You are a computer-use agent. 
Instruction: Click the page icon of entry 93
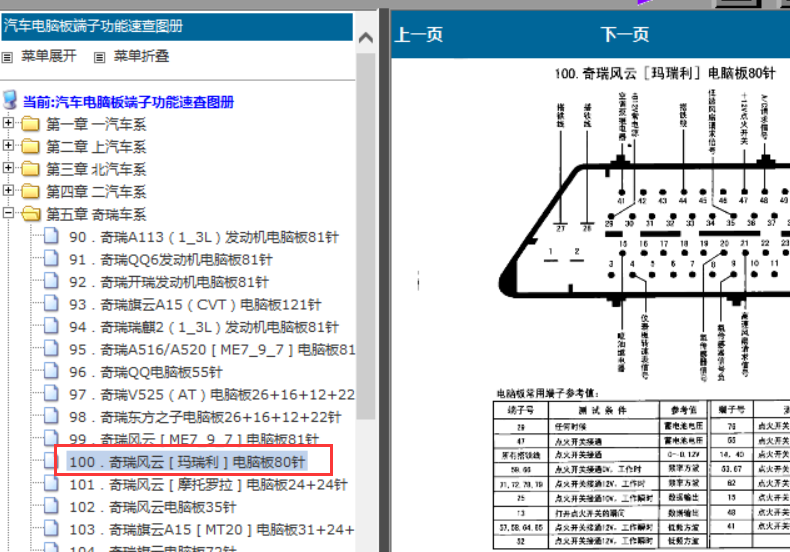coord(51,303)
